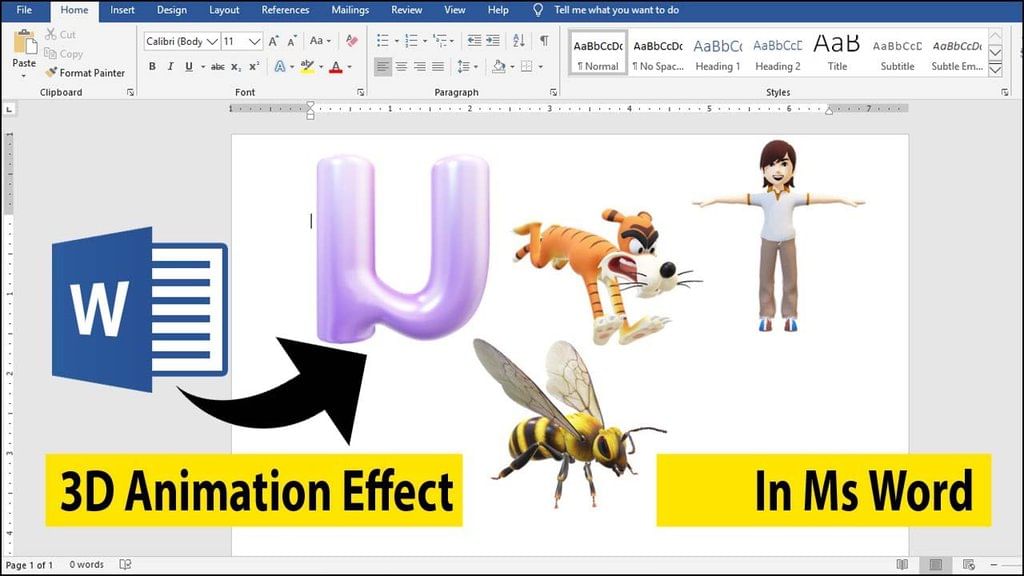Apply the Heading 2 style
This screenshot has width=1024, height=576.
(778, 52)
